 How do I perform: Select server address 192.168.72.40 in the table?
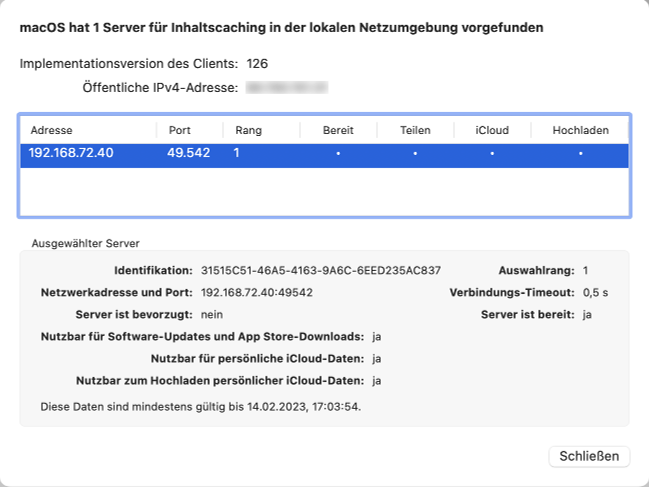71,153
